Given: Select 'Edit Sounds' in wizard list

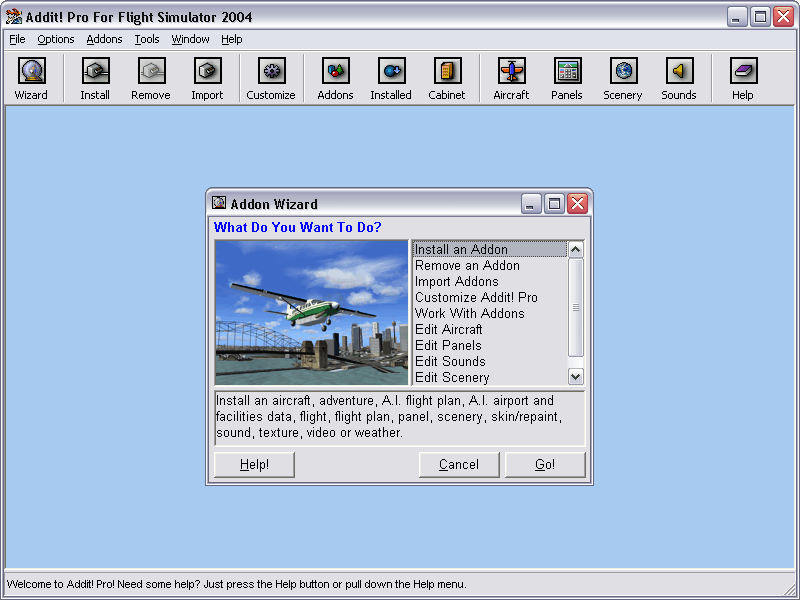Looking at the screenshot, I should (x=489, y=361).
